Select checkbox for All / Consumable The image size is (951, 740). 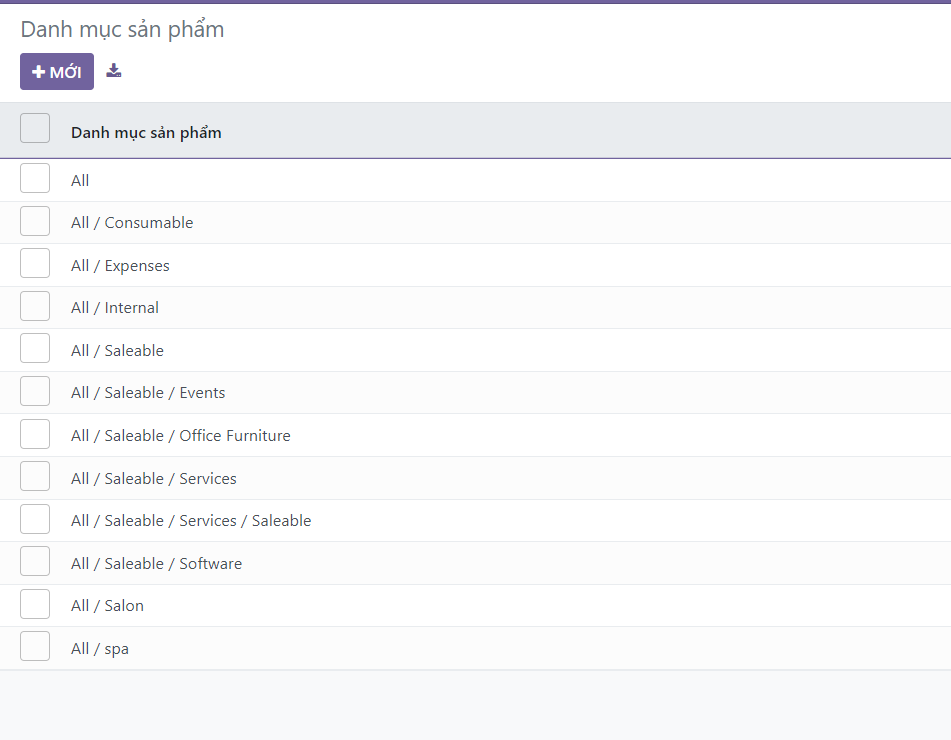[35, 222]
